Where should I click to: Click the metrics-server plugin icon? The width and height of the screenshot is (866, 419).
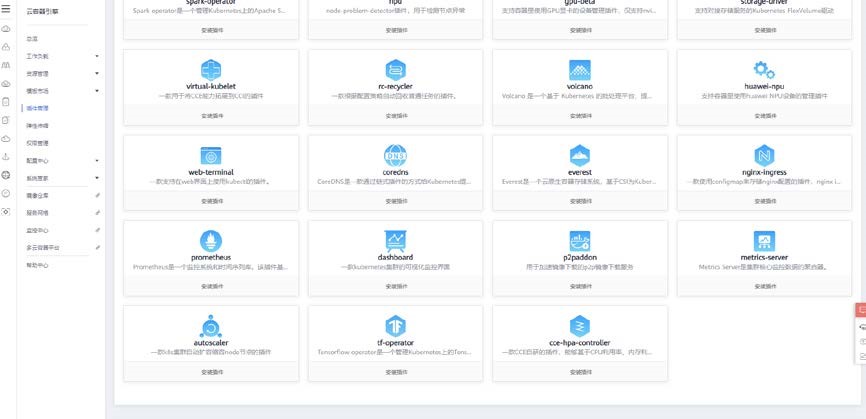click(764, 241)
